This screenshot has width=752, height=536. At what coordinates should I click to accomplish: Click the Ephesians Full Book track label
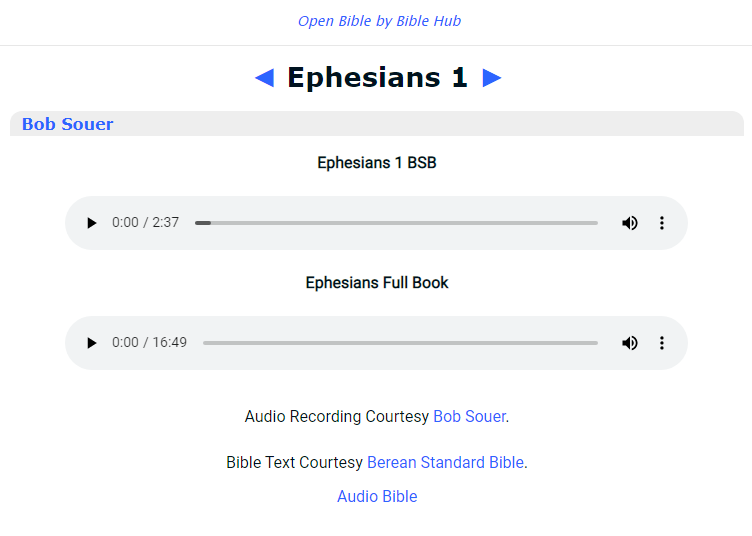377,283
